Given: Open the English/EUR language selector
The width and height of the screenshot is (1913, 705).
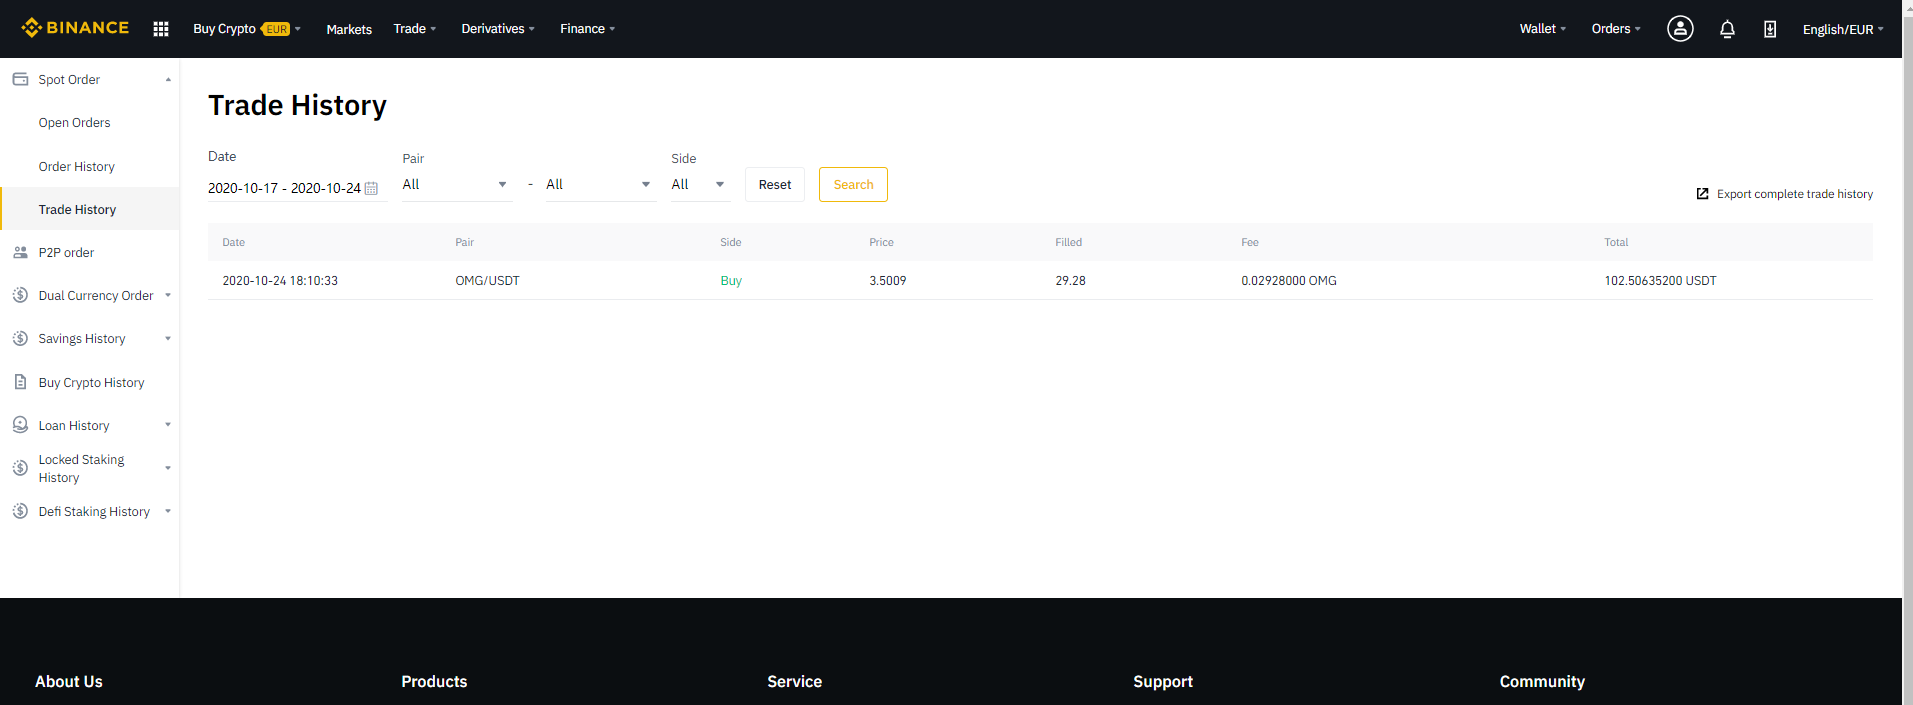Looking at the screenshot, I should coord(1843,29).
